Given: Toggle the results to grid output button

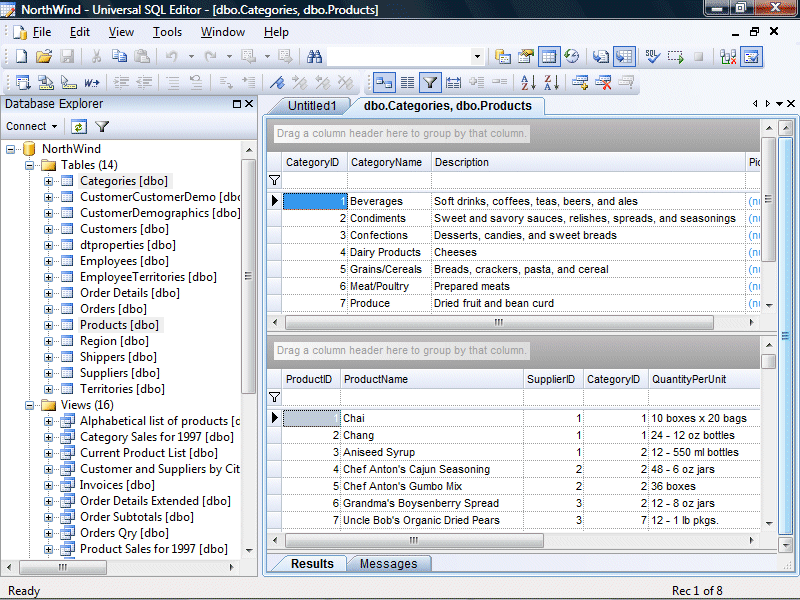Looking at the screenshot, I should point(624,56).
